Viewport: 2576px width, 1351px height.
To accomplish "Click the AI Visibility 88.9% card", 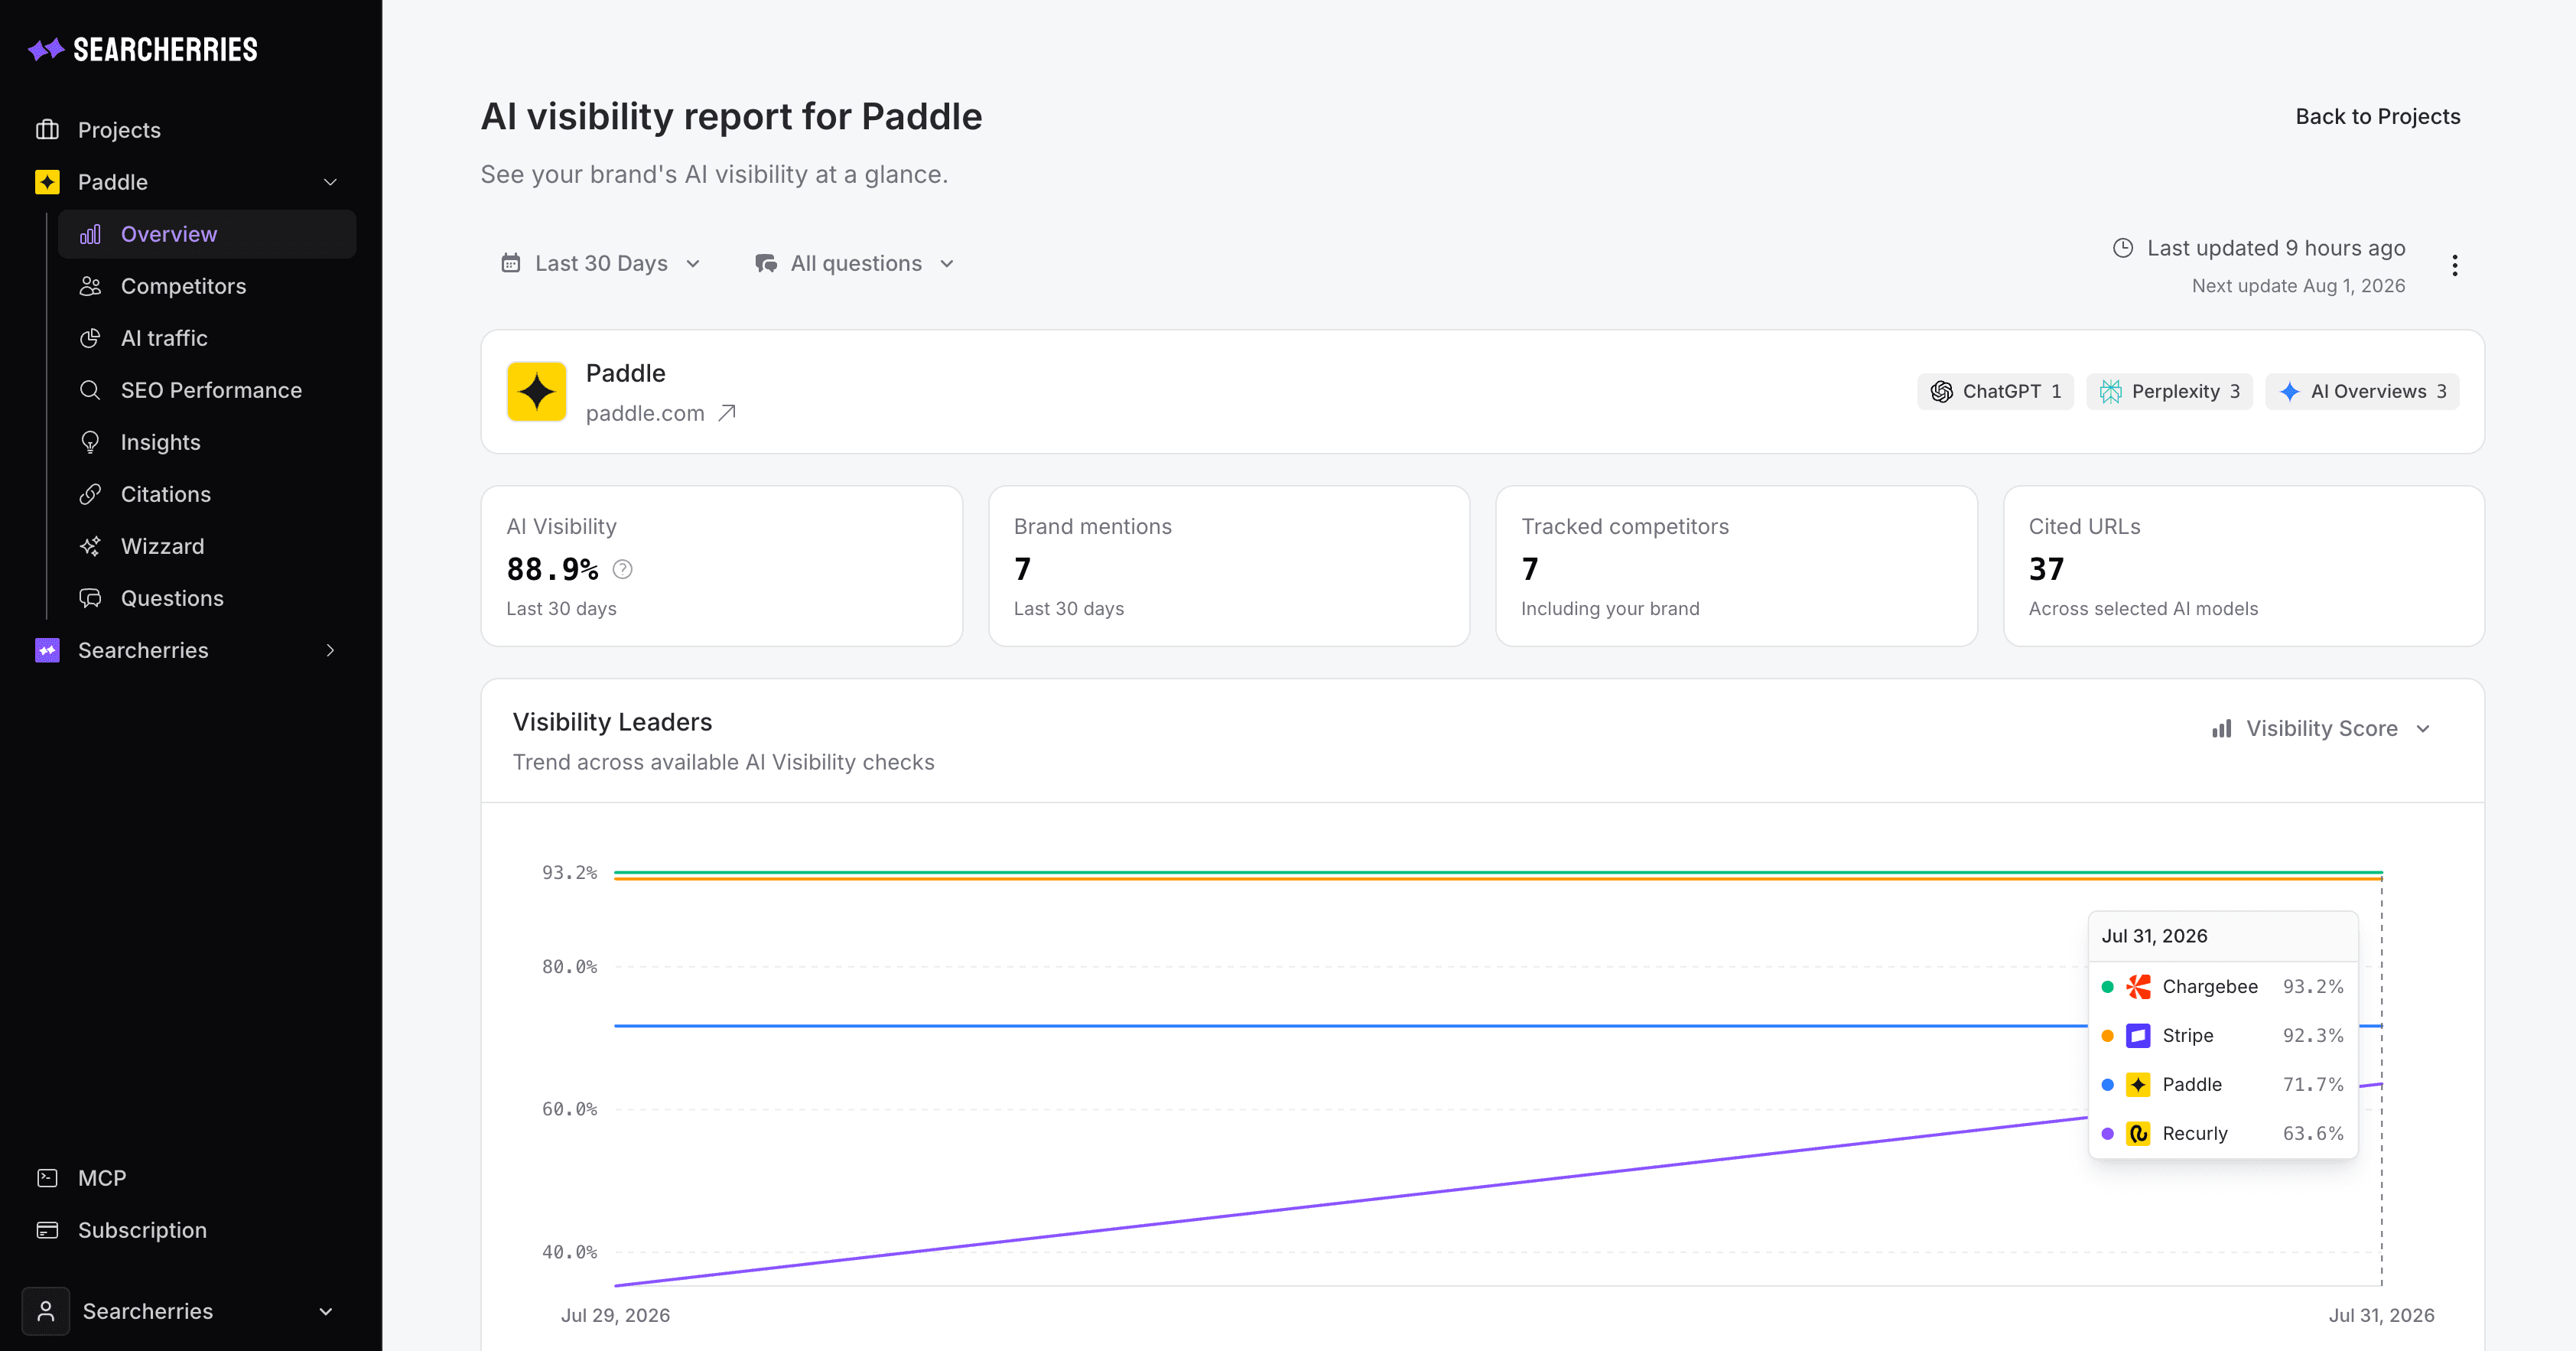I will pyautogui.click(x=721, y=566).
